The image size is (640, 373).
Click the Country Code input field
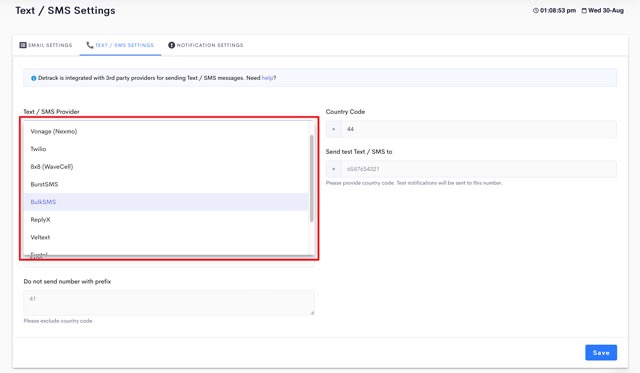tap(478, 129)
